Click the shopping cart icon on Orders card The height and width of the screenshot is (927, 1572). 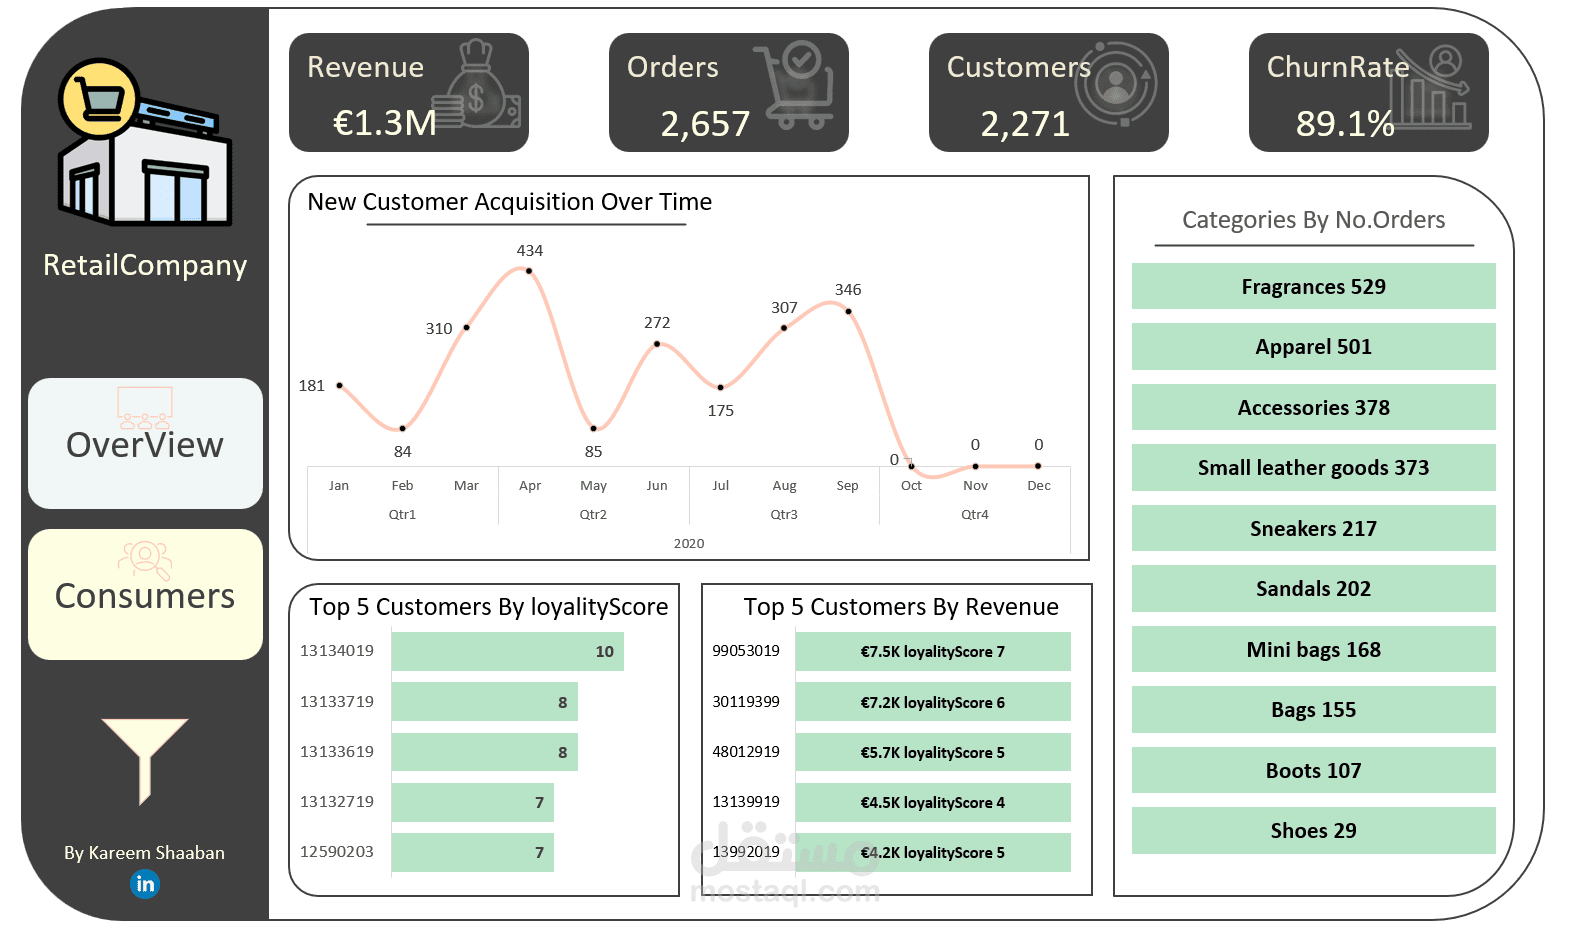(794, 85)
